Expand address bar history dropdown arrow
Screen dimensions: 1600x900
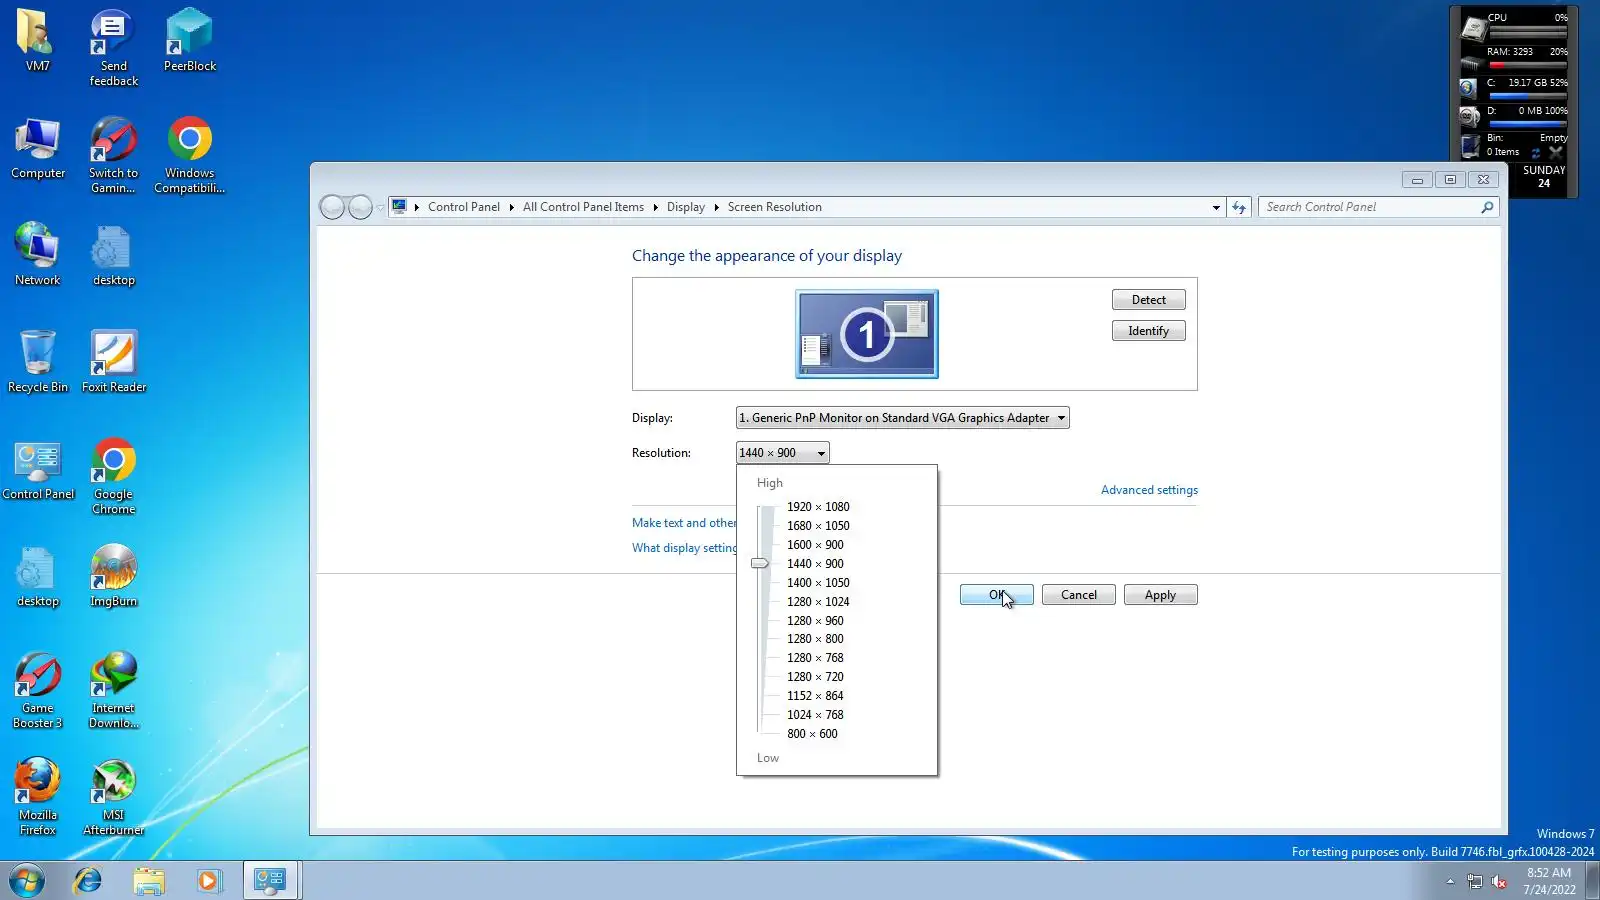pos(1216,207)
